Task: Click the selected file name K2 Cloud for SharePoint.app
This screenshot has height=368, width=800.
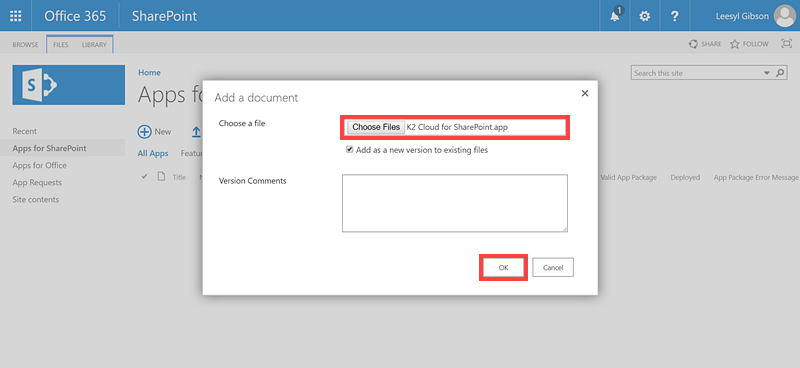Action: point(457,127)
